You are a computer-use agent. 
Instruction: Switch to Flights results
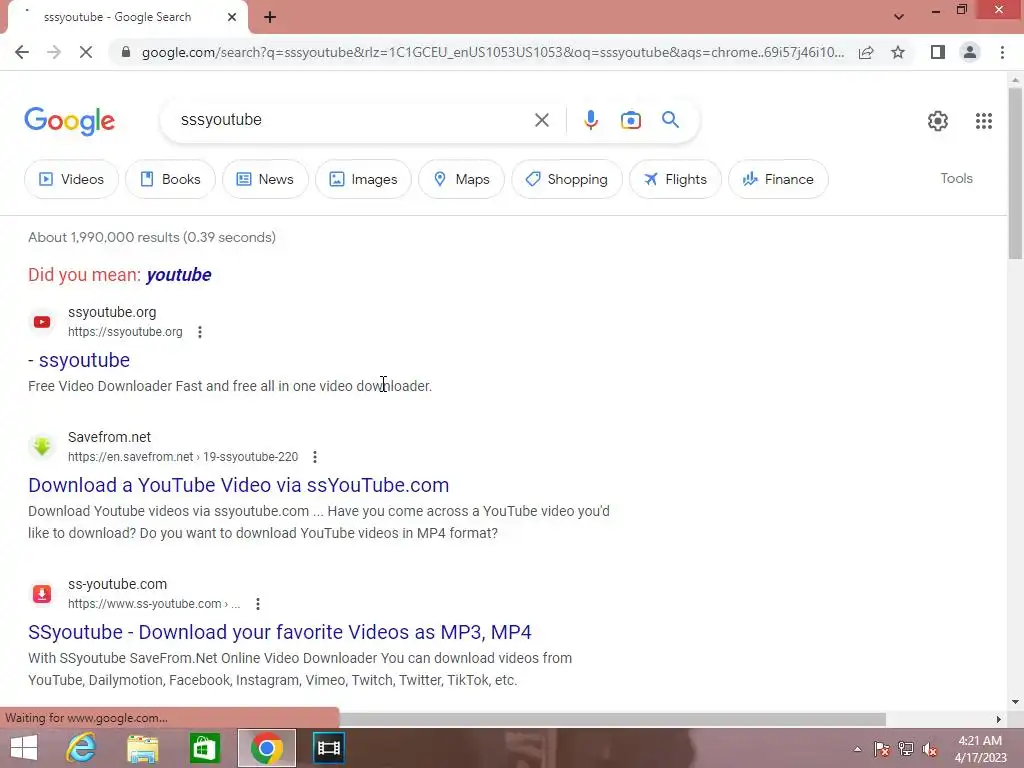click(675, 179)
